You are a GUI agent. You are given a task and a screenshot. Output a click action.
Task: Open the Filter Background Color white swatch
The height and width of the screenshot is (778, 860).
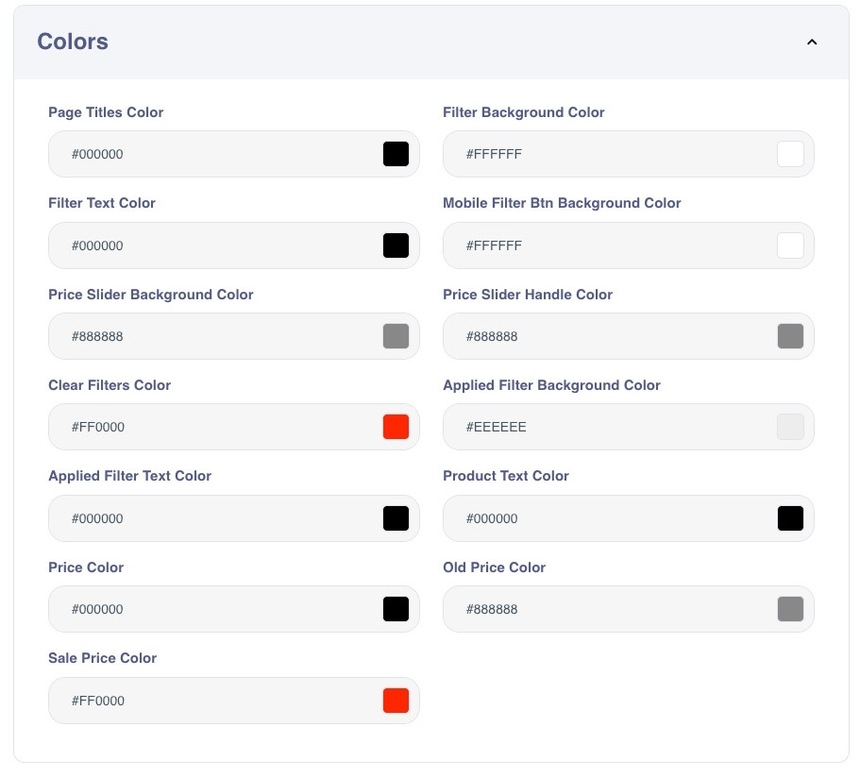point(790,154)
